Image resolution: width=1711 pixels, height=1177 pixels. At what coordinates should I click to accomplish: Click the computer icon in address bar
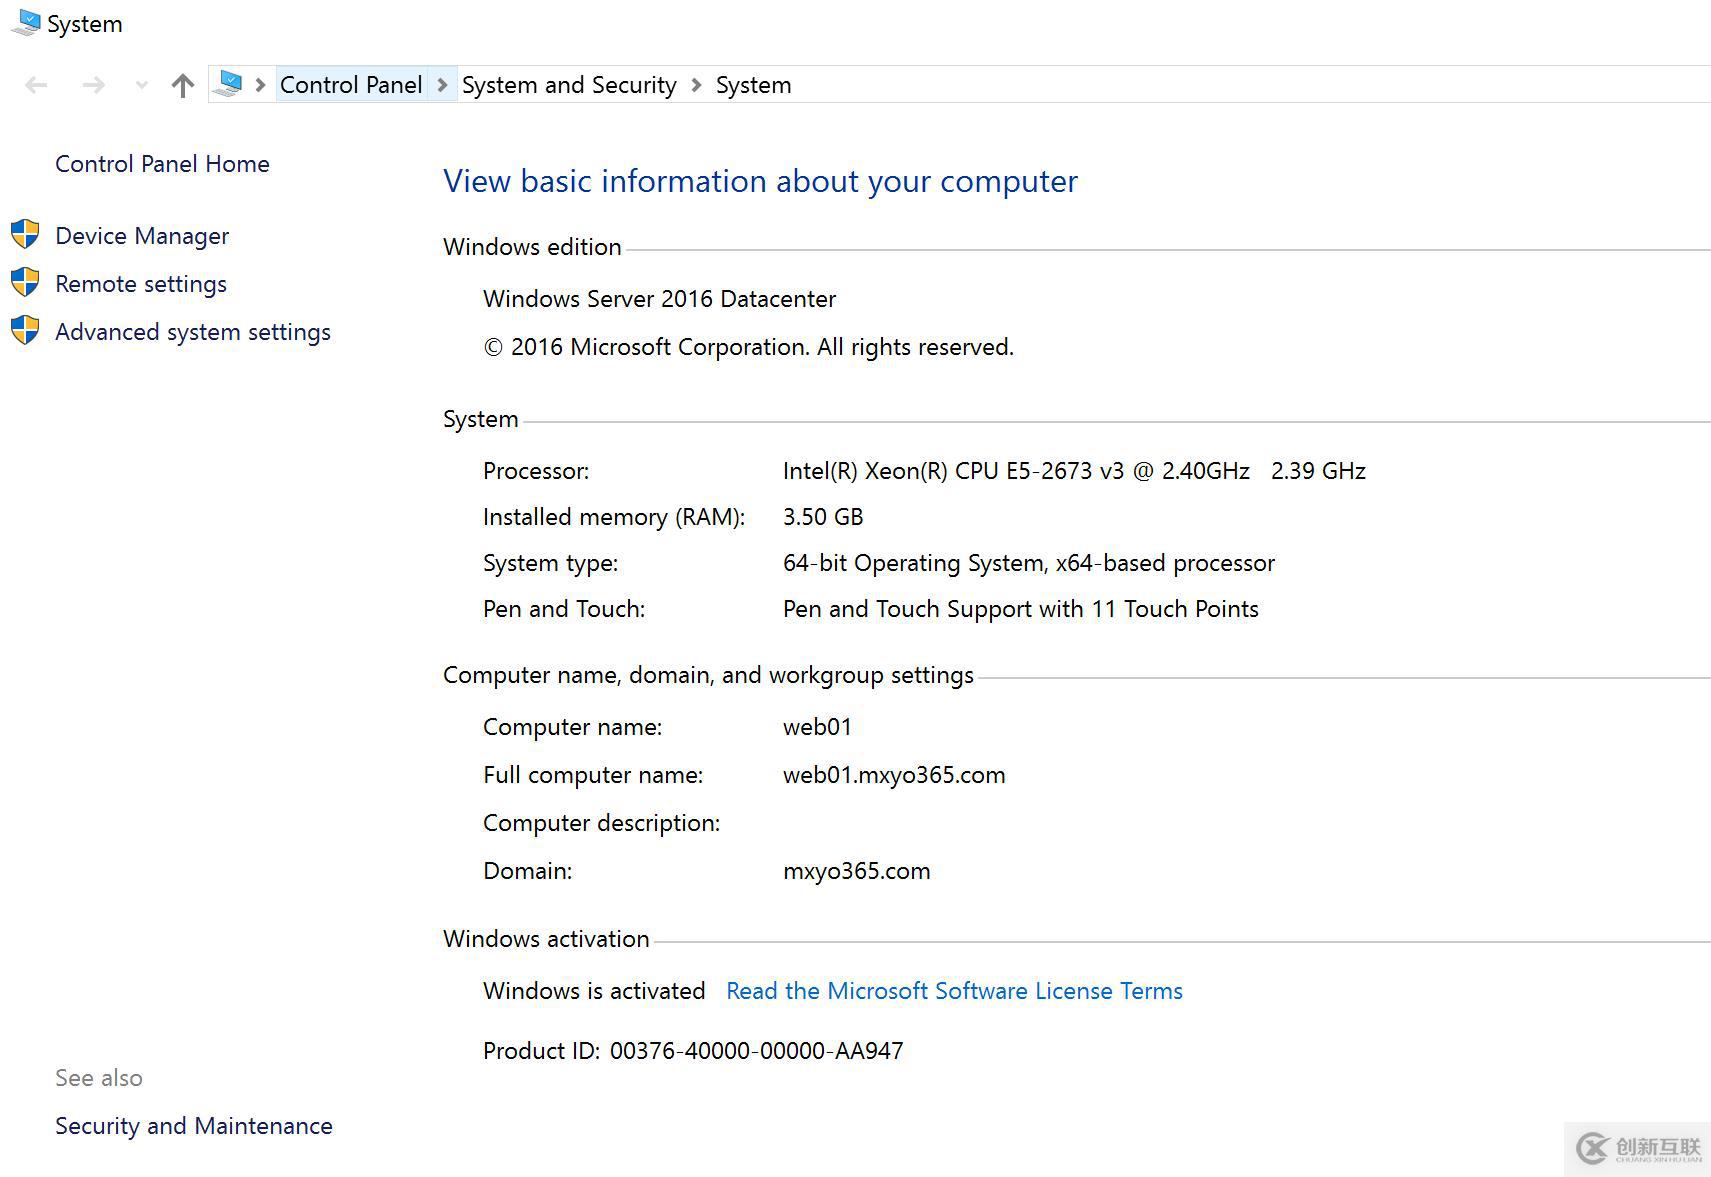[x=229, y=84]
